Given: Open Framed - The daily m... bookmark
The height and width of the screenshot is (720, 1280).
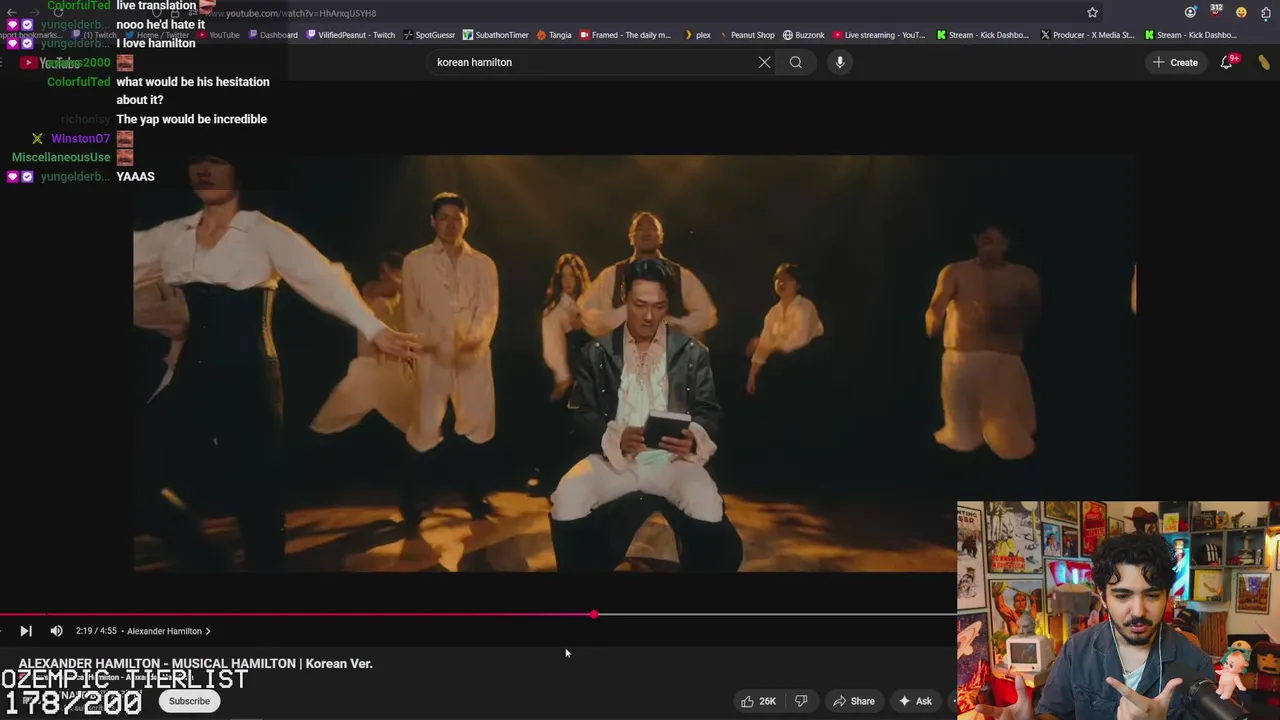Looking at the screenshot, I should pos(625,35).
